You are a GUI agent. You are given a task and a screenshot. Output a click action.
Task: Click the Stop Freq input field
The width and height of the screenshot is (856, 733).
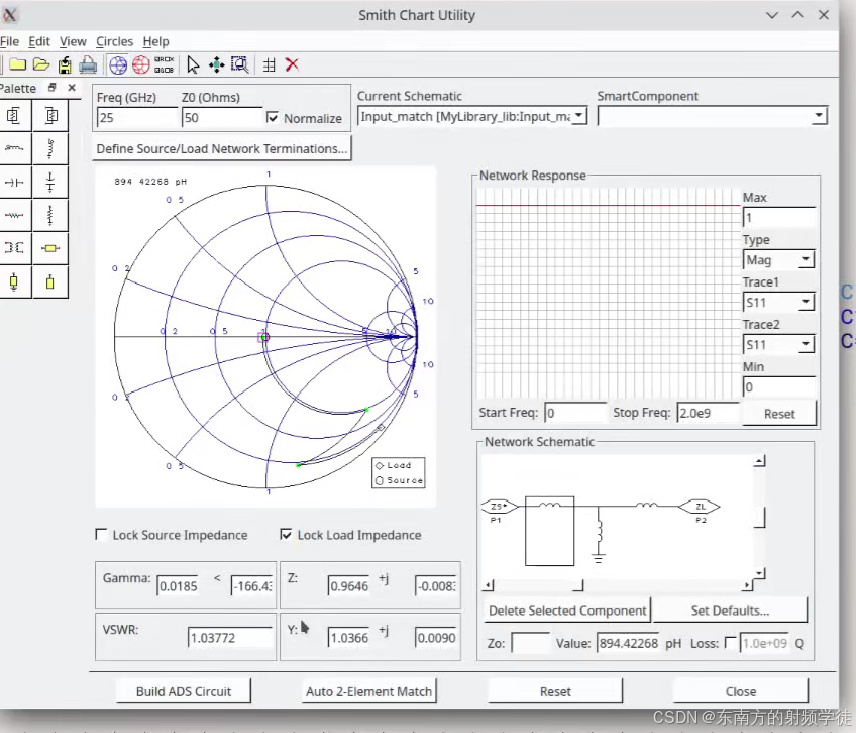708,413
